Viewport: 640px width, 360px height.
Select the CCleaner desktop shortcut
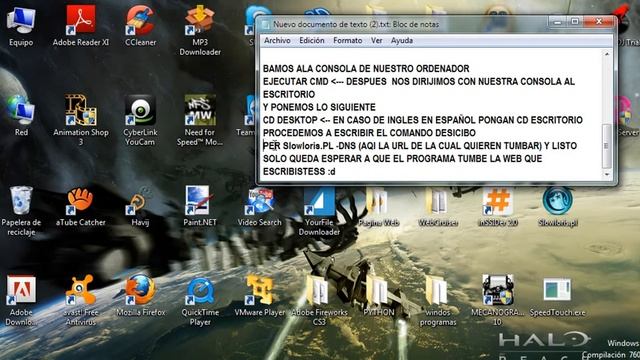click(140, 26)
